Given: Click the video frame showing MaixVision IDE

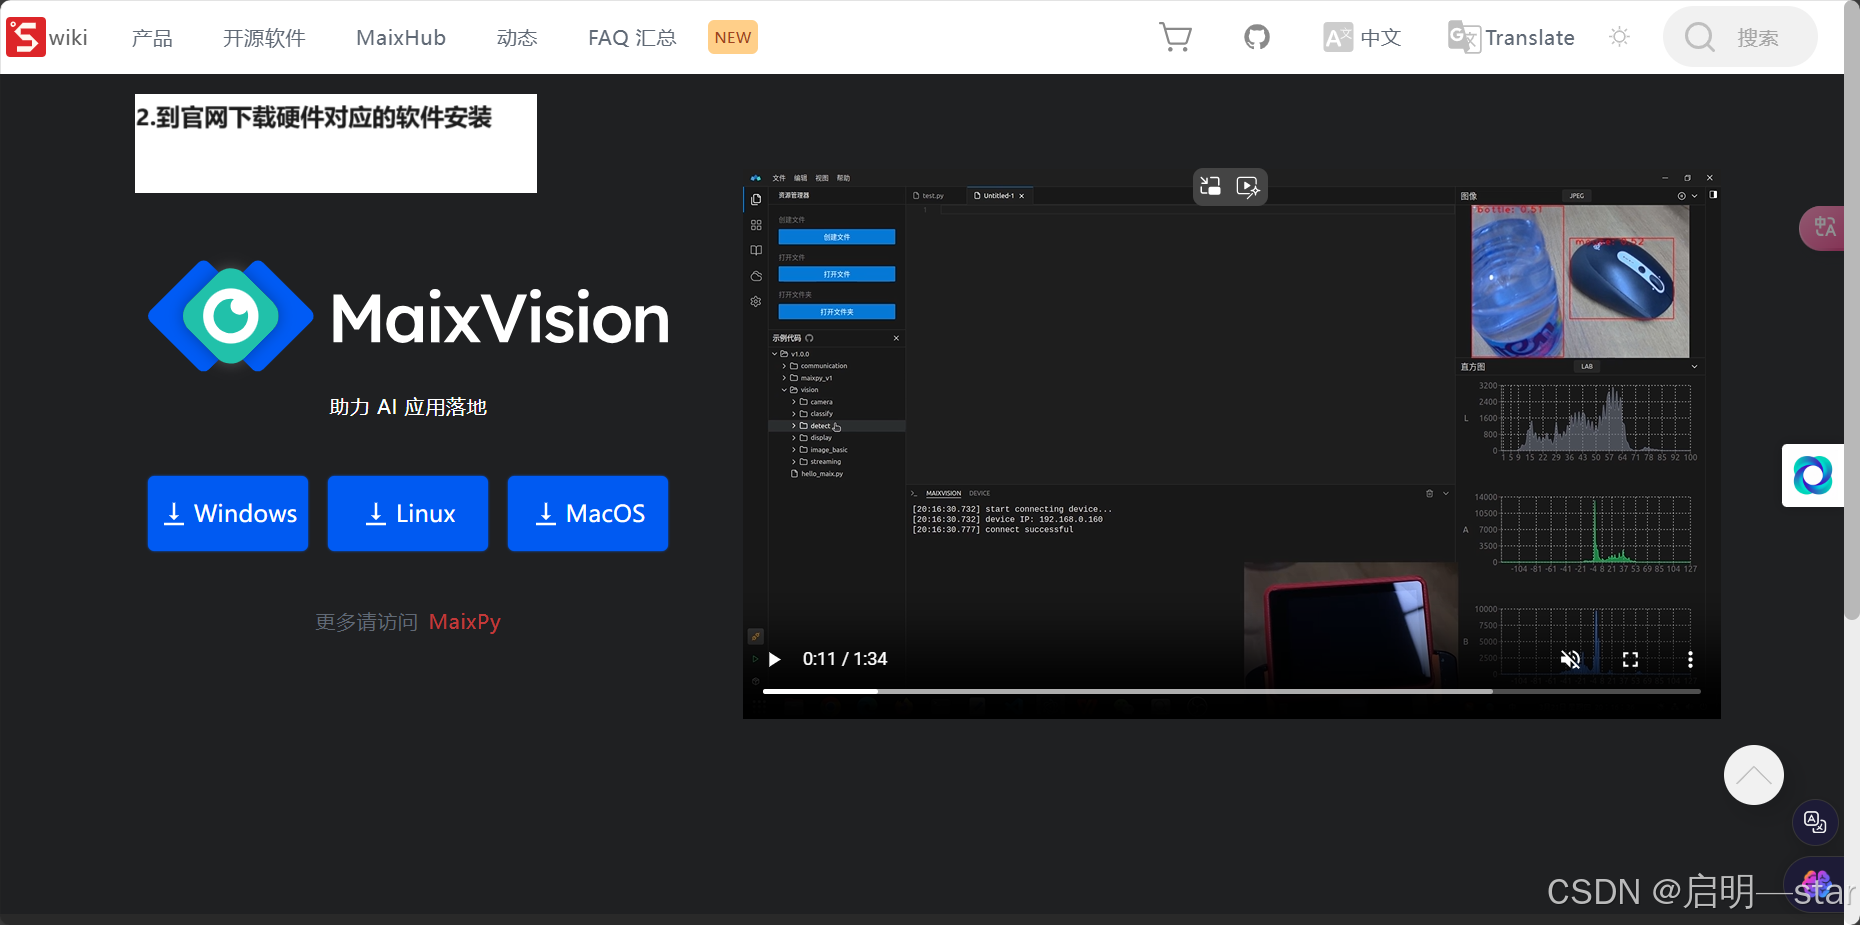Looking at the screenshot, I should pyautogui.click(x=1232, y=443).
